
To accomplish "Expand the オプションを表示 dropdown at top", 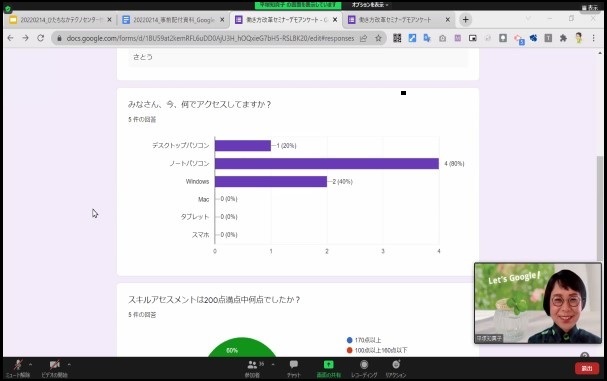I will [370, 5].
